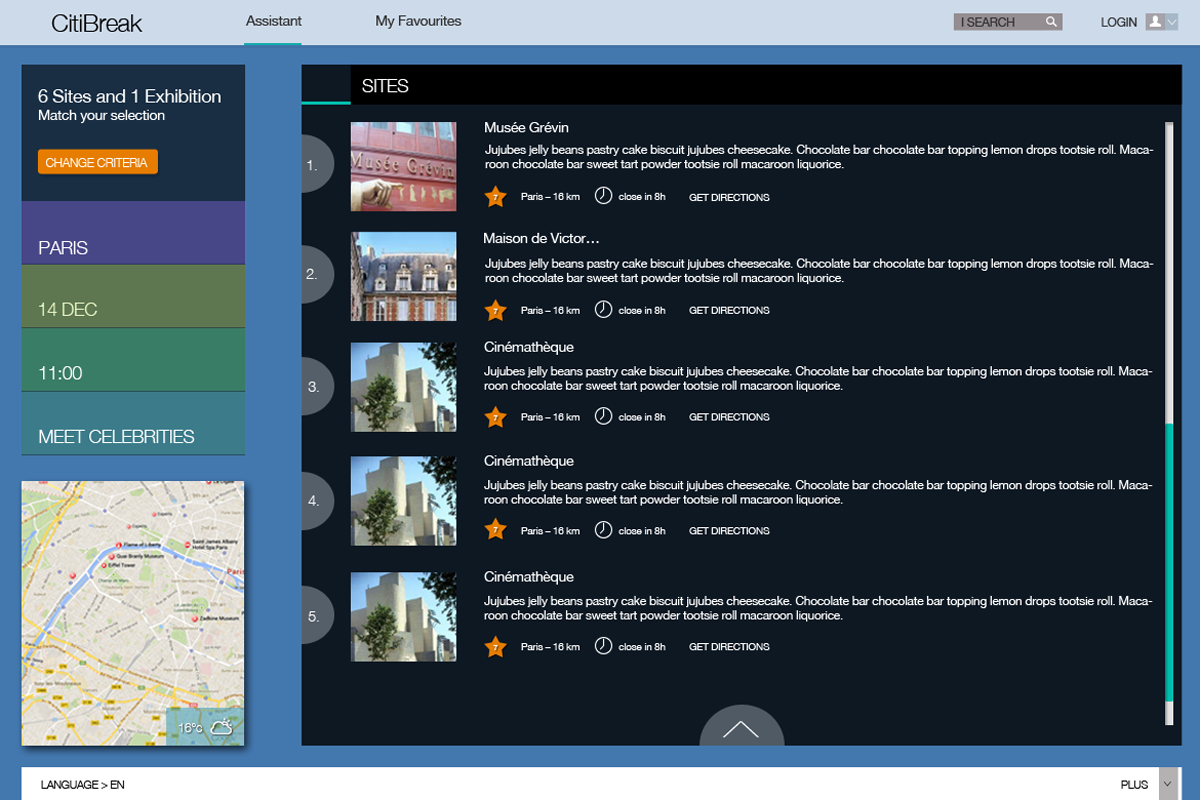Click the magnifier icon in the search box
Viewport: 1200px width, 800px height.
pos(1051,22)
